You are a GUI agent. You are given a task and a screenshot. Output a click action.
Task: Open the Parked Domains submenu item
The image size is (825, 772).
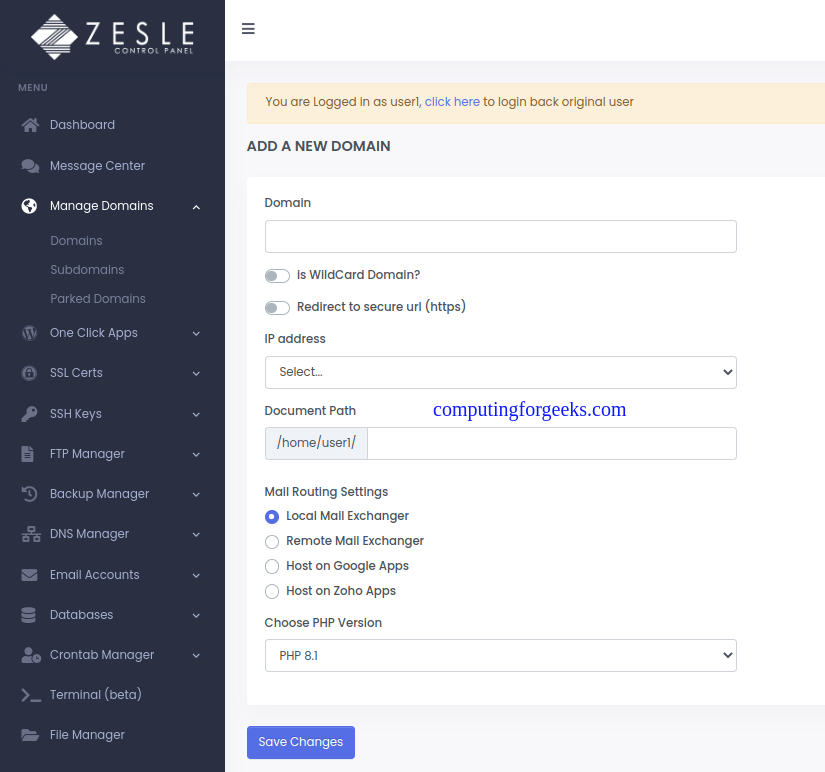point(98,298)
